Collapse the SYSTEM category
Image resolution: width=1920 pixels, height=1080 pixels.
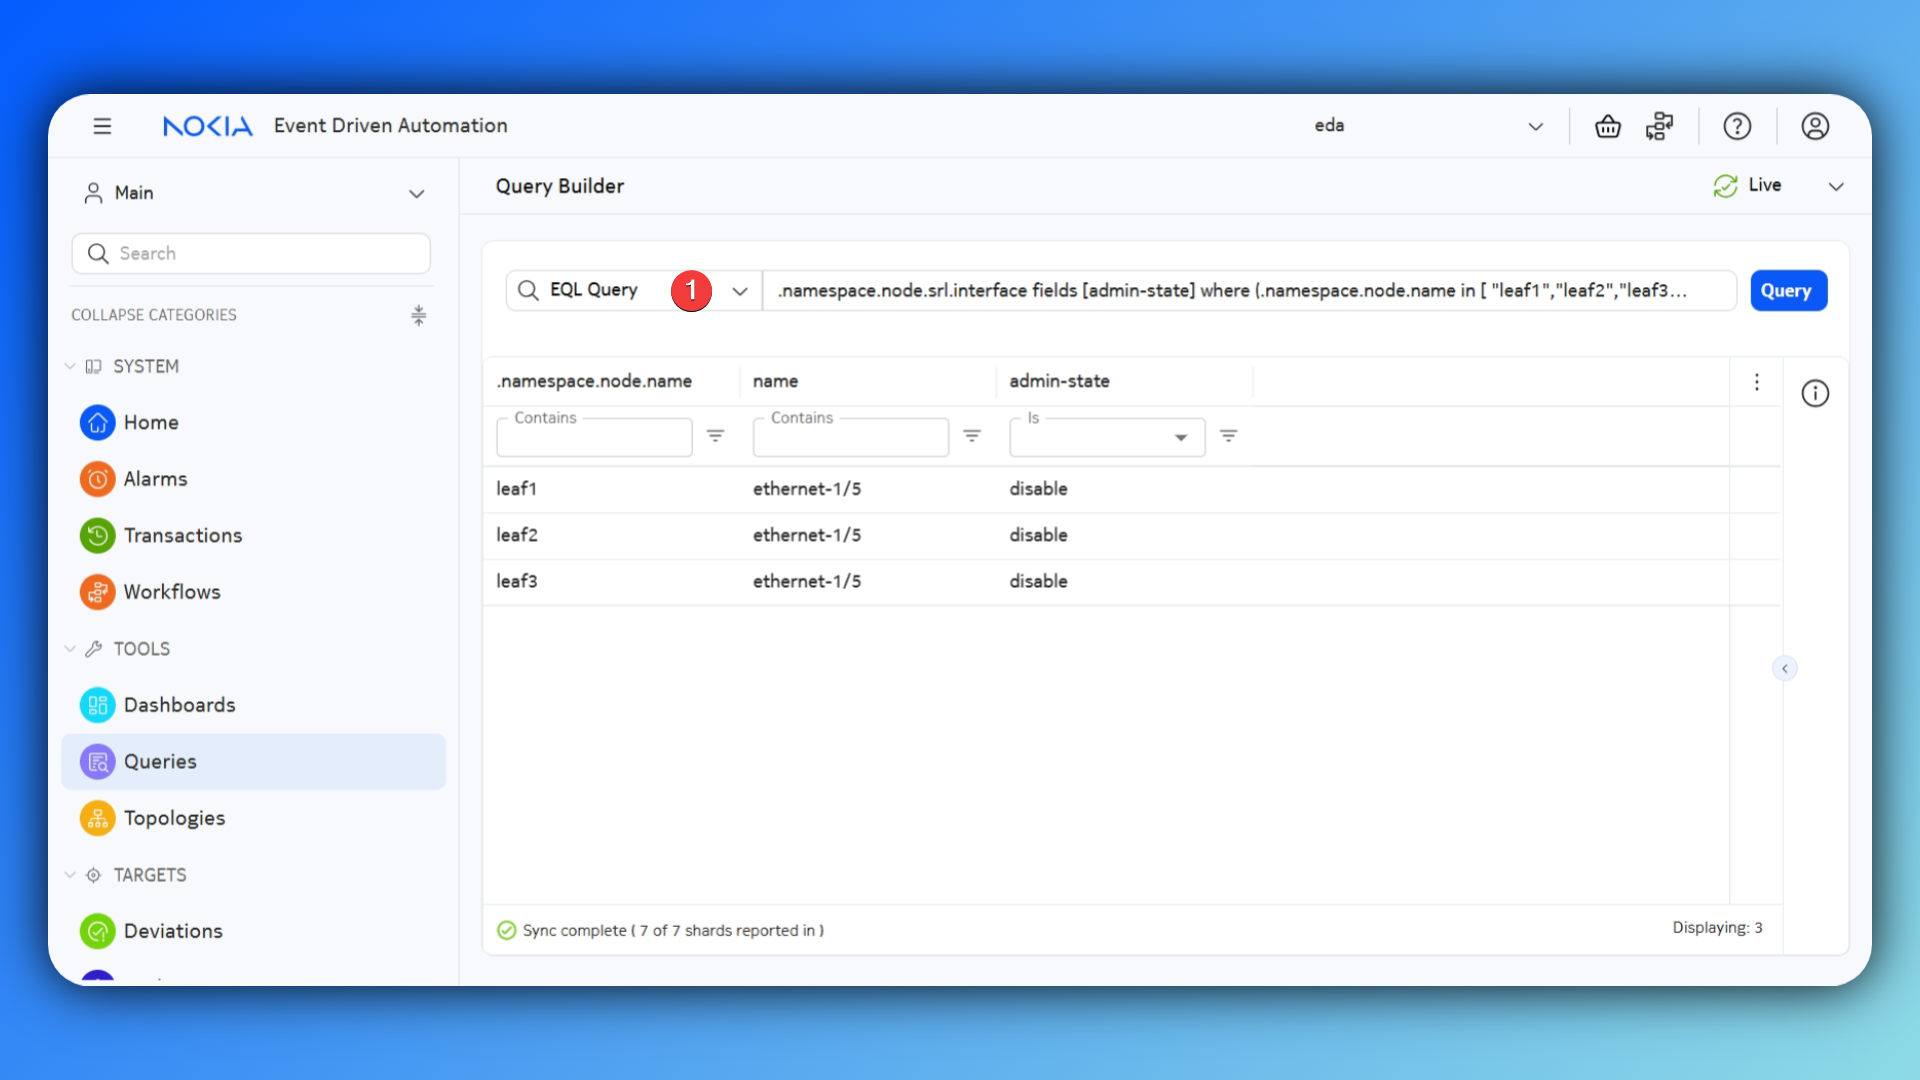(70, 367)
